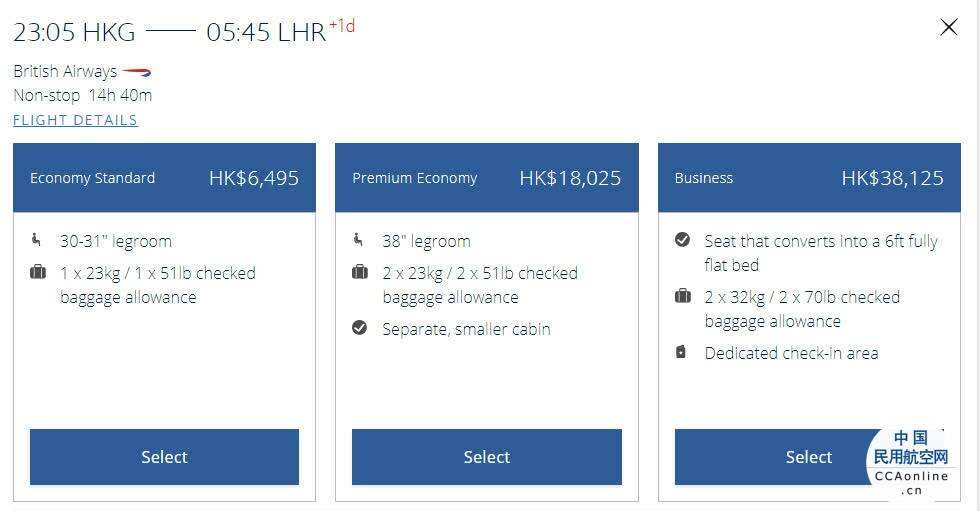The width and height of the screenshot is (980, 511).
Task: Click the Business HK$38,125 header
Action: click(809, 177)
